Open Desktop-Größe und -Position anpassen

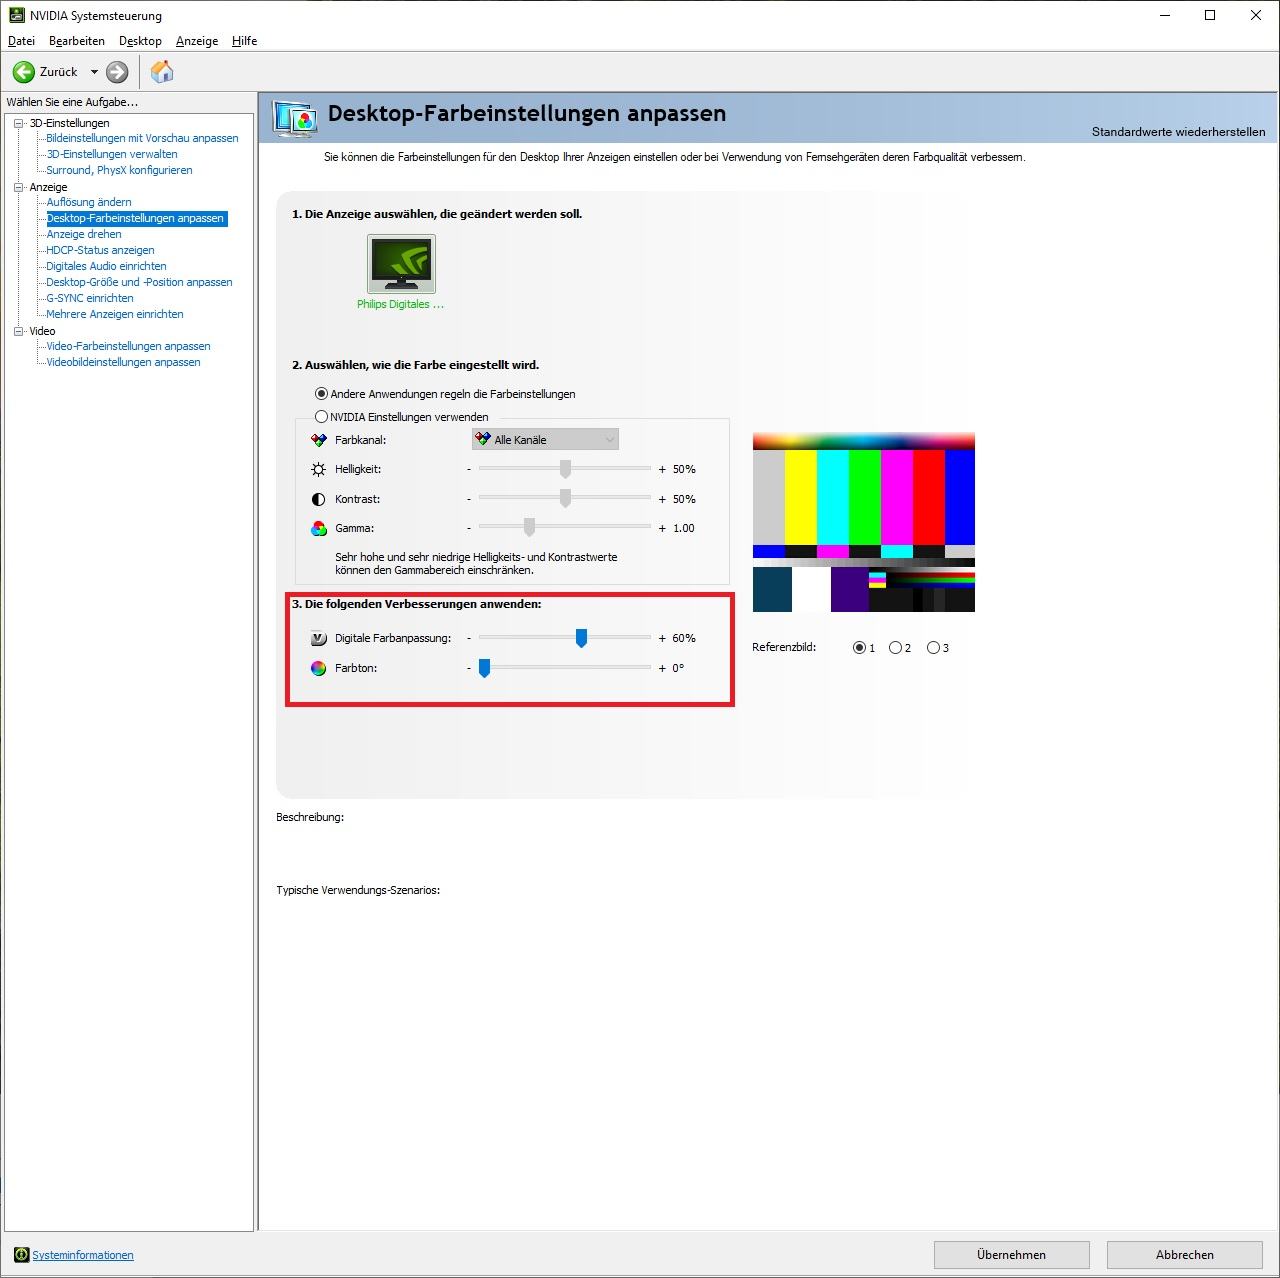click(139, 282)
